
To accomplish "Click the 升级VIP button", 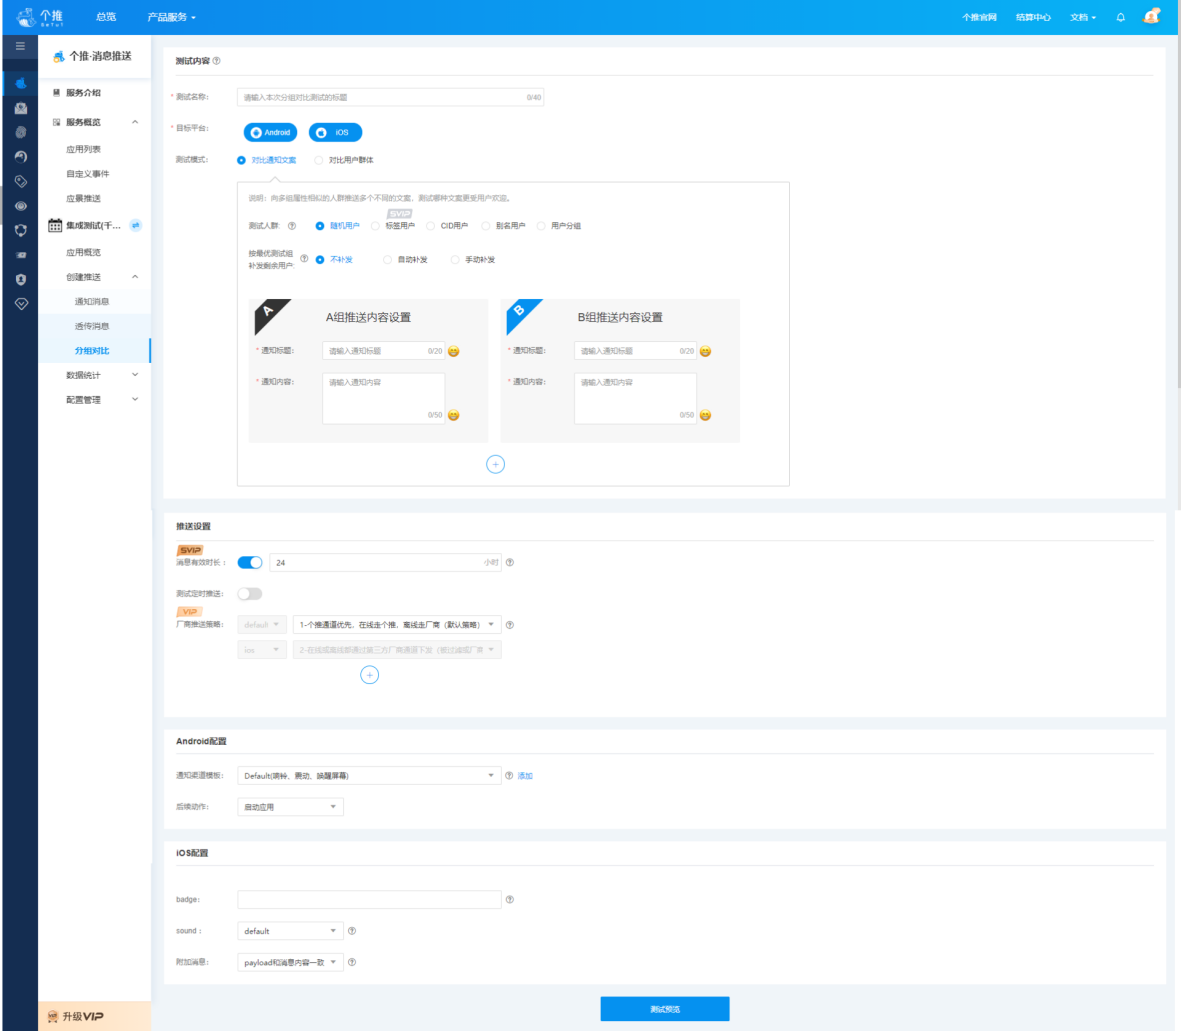I will click(94, 1017).
